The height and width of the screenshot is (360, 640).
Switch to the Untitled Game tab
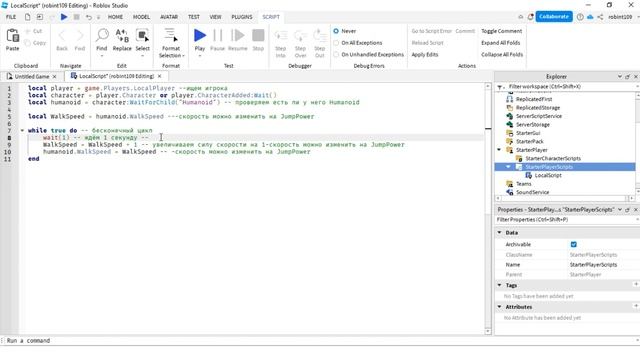(32, 76)
